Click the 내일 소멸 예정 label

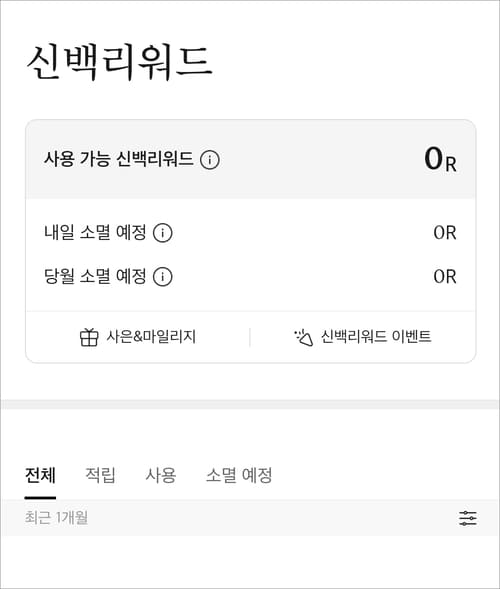(95, 233)
